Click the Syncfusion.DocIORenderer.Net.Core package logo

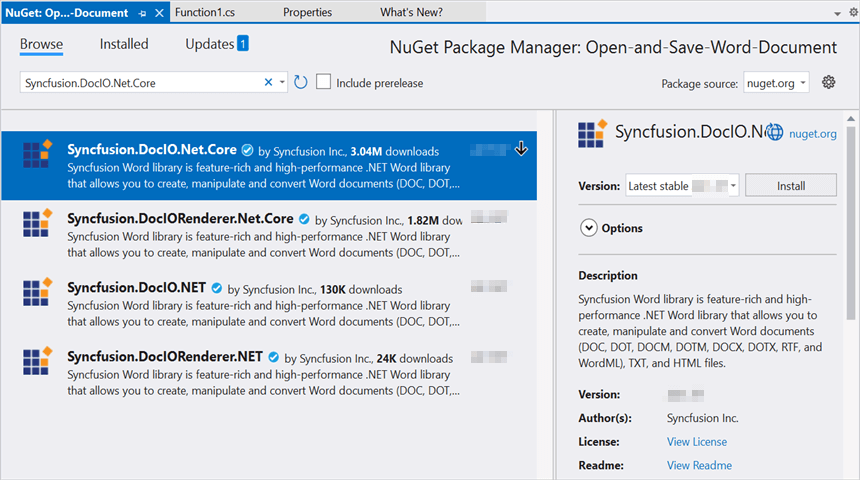[37, 222]
